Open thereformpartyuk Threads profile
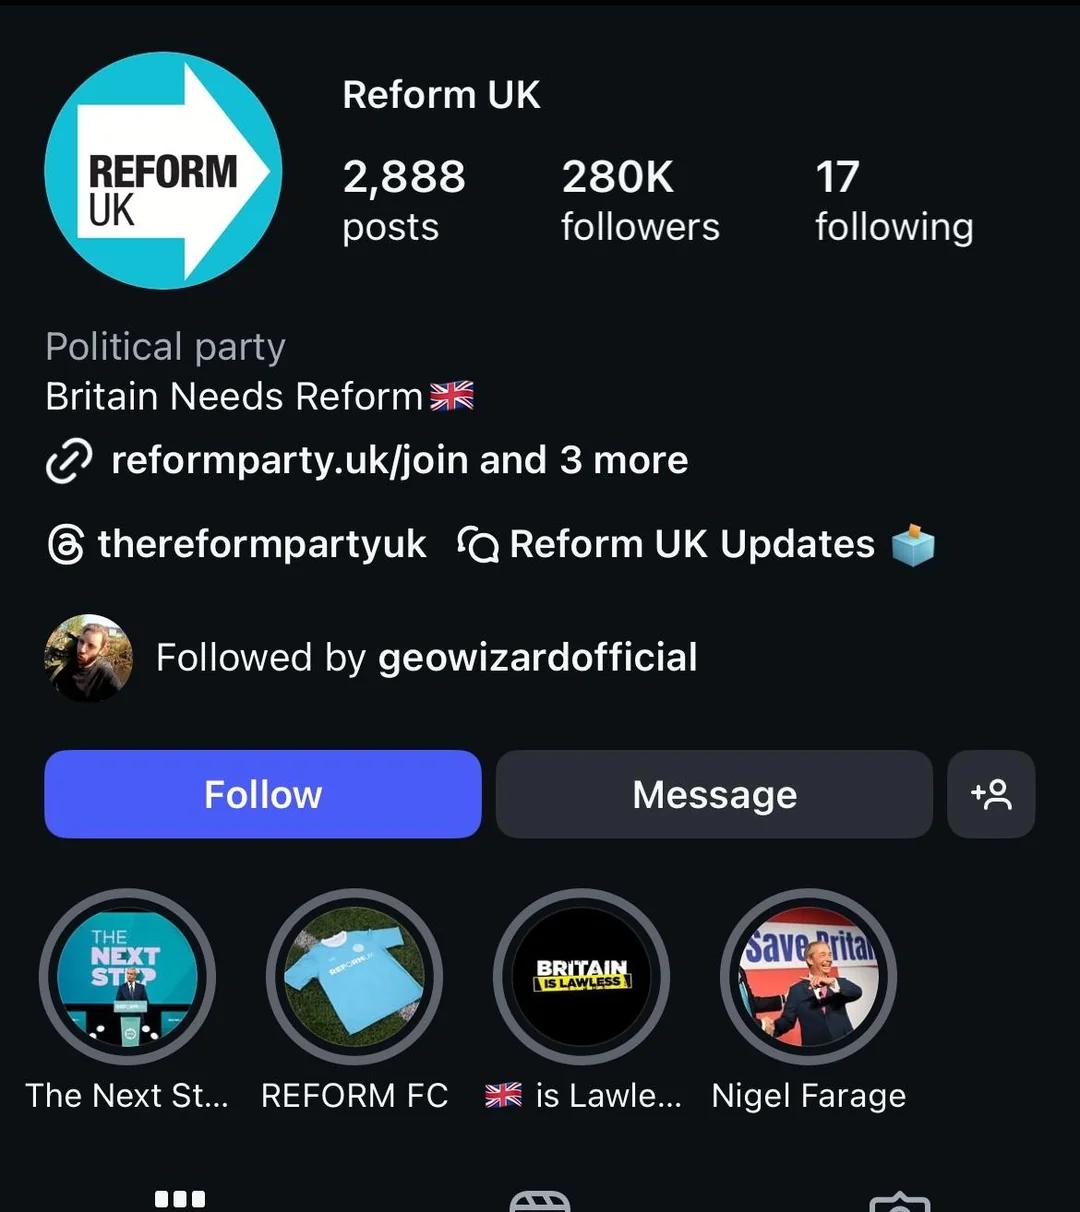The height and width of the screenshot is (1212, 1080). [x=262, y=545]
